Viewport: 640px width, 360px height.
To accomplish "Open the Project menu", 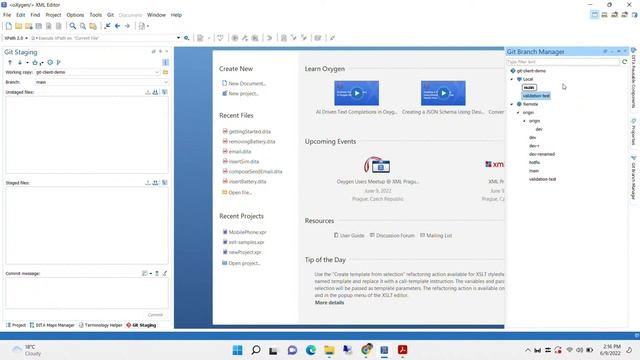I will (53, 15).
